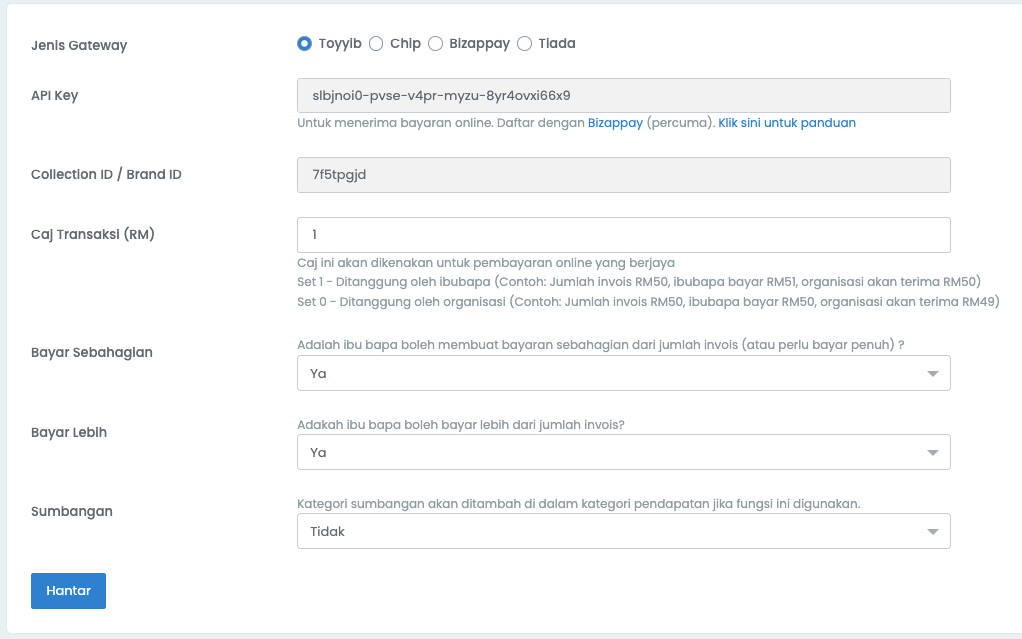This screenshot has width=1022, height=639.
Task: Focus the Collection ID / Brand ID input
Action: [x=623, y=175]
